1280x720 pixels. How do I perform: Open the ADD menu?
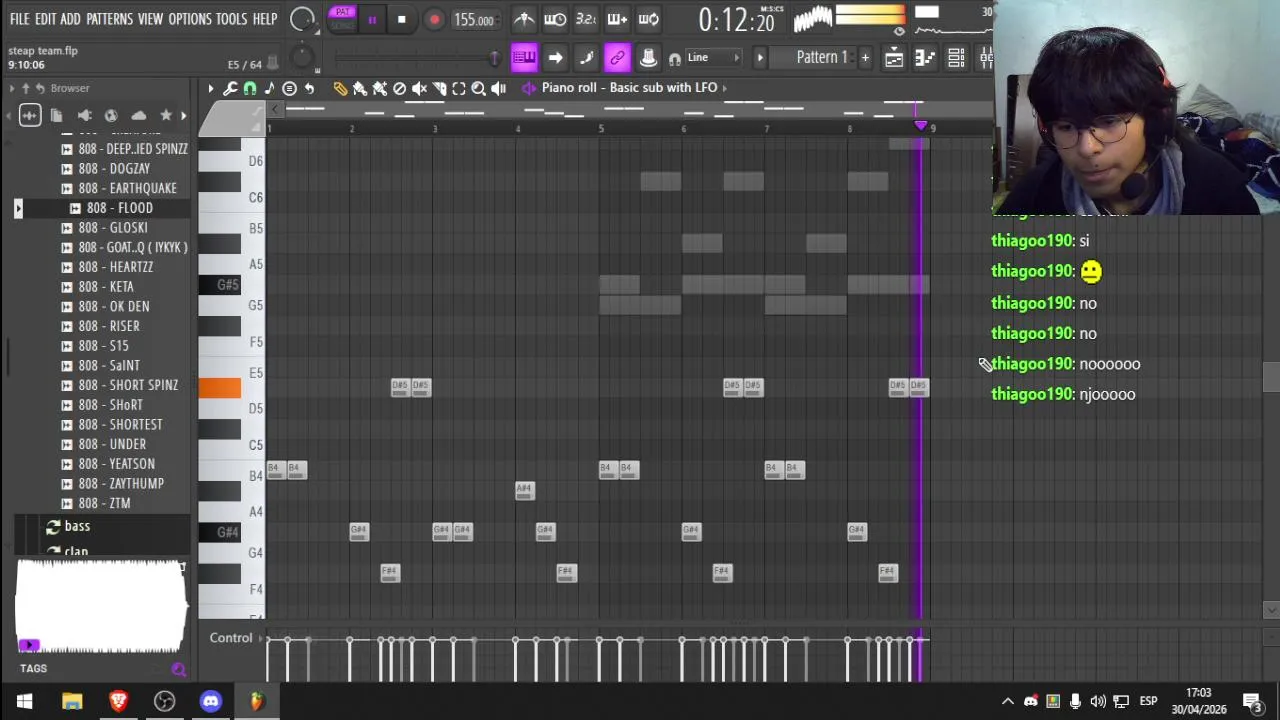click(70, 19)
